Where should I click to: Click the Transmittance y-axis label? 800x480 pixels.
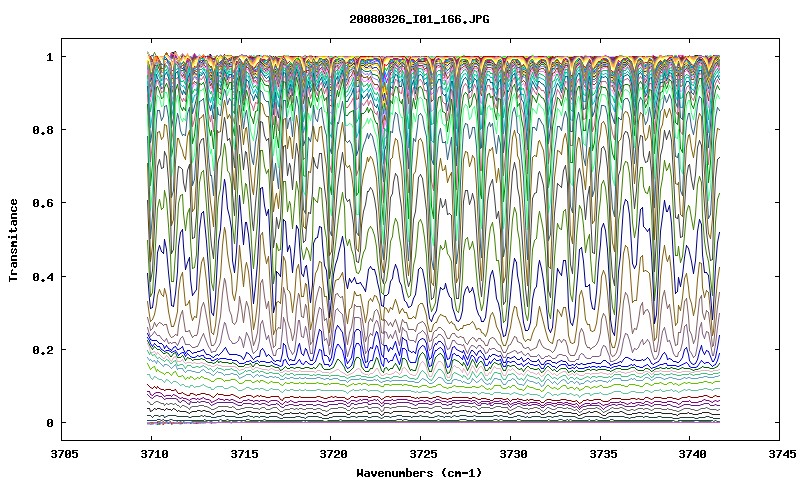point(14,240)
